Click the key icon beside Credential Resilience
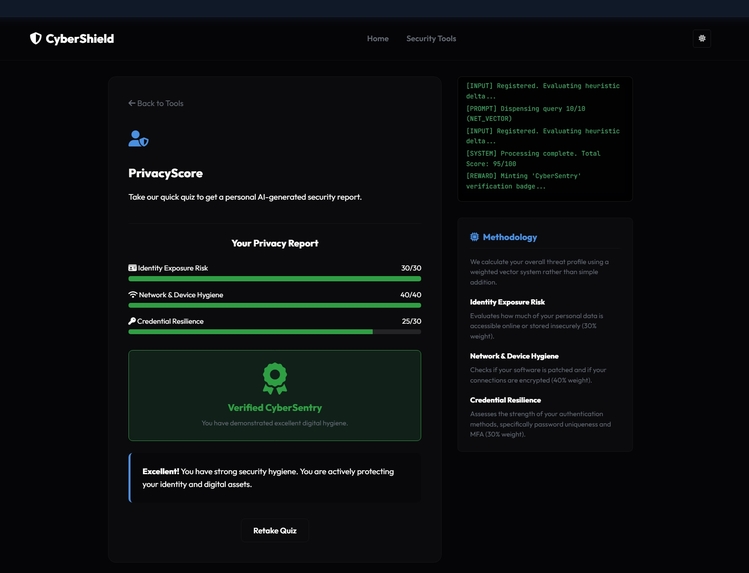Screen dimensions: 749x573 pos(132,321)
